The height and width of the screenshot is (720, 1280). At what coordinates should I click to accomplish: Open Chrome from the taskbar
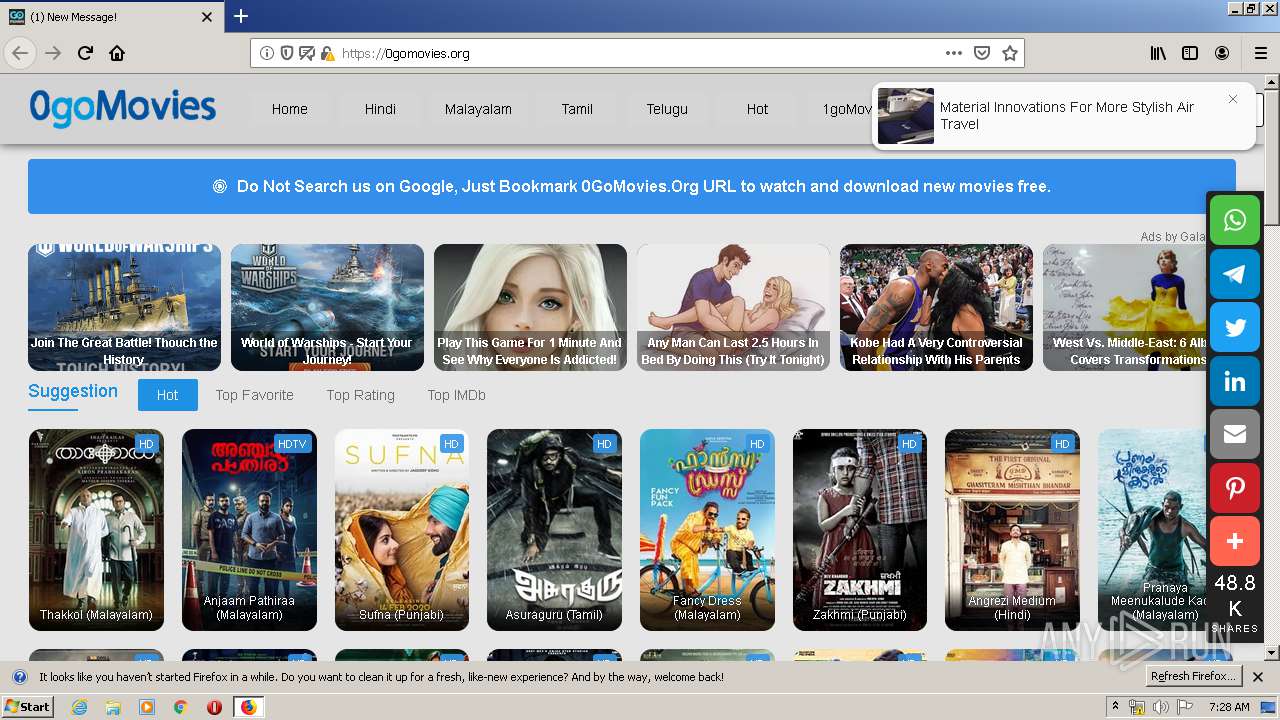[x=180, y=707]
